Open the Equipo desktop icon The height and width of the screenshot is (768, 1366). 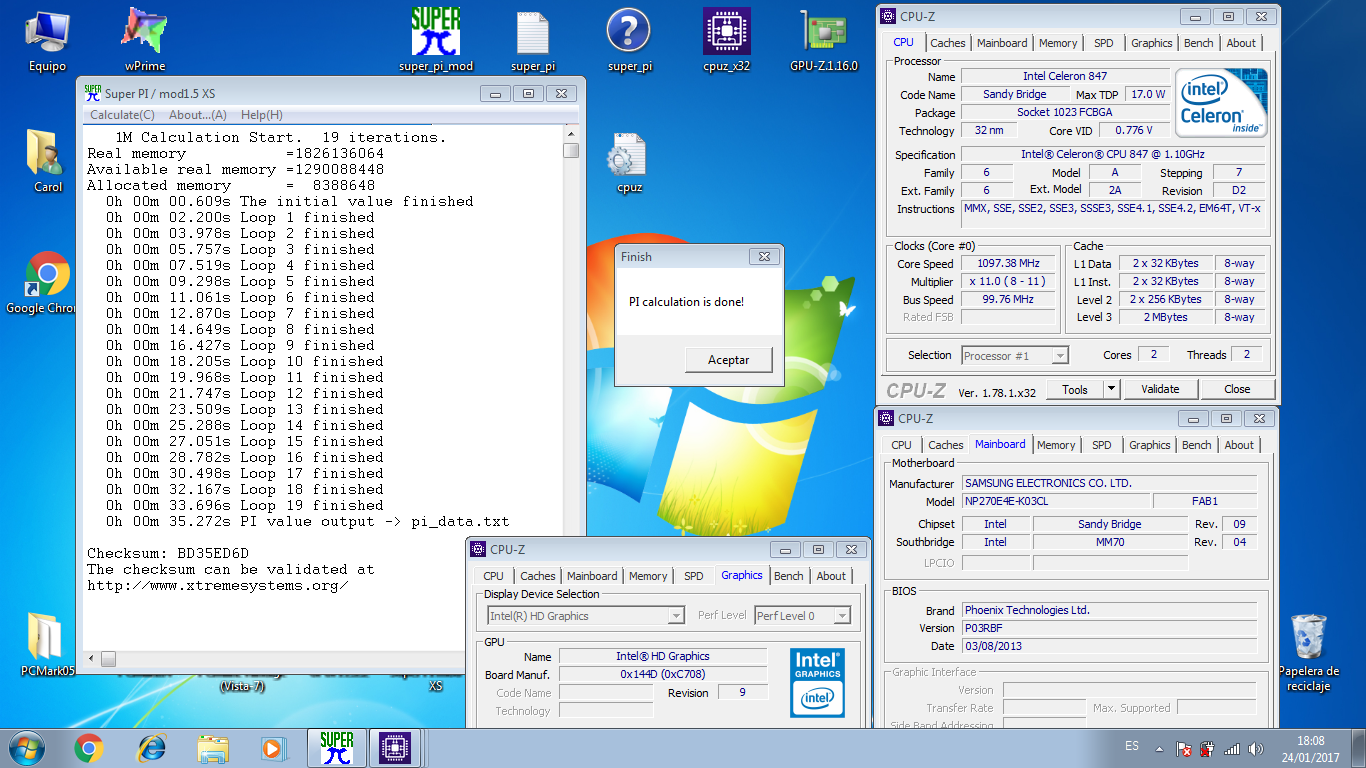46,42
